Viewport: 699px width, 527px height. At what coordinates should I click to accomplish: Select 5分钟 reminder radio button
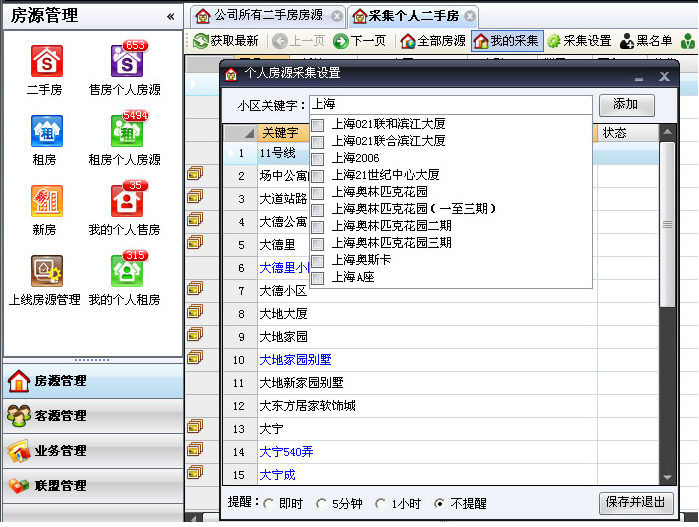point(321,504)
